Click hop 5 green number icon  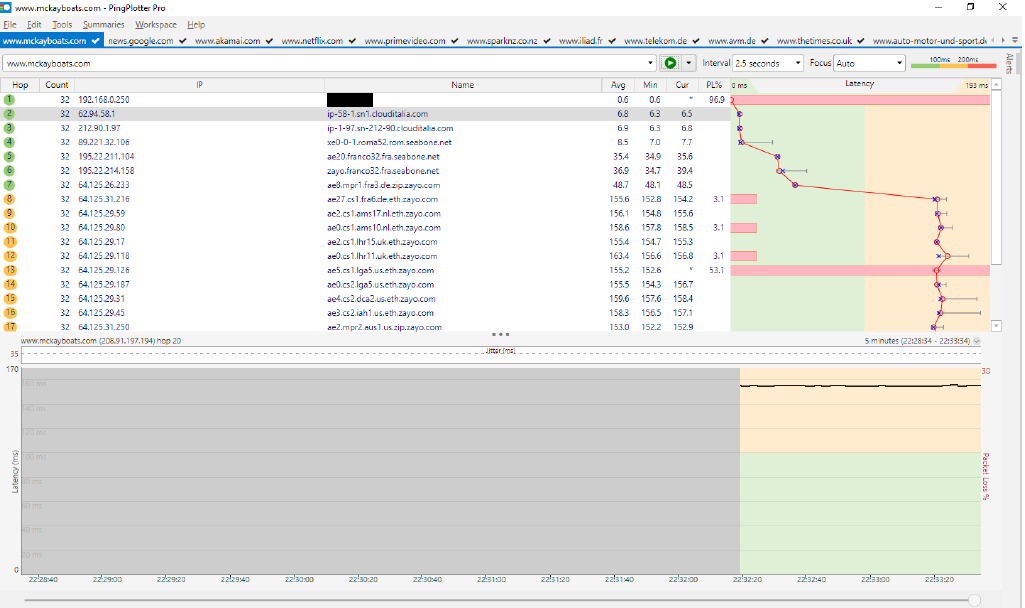[x=9, y=157]
